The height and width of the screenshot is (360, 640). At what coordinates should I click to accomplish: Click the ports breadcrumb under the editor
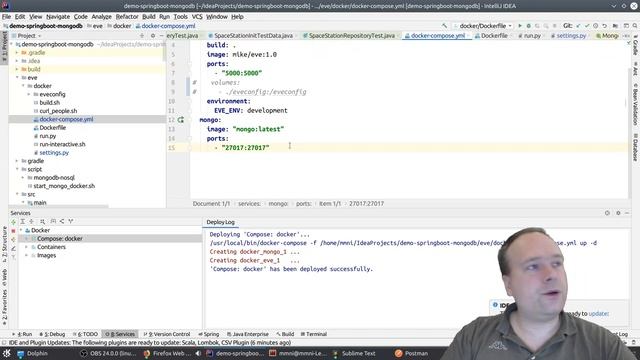coord(303,204)
